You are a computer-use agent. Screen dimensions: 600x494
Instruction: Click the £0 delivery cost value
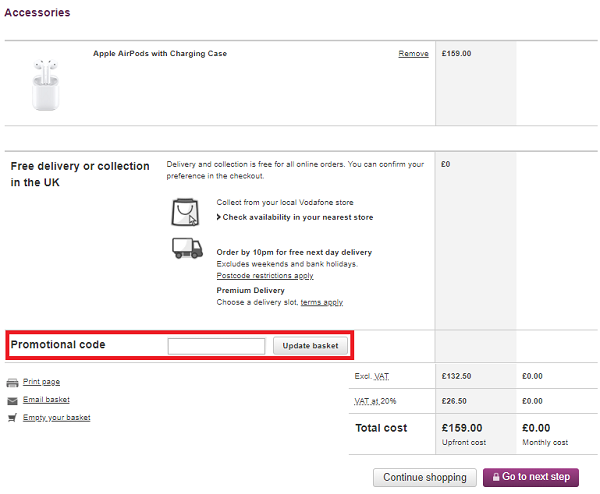(x=445, y=164)
